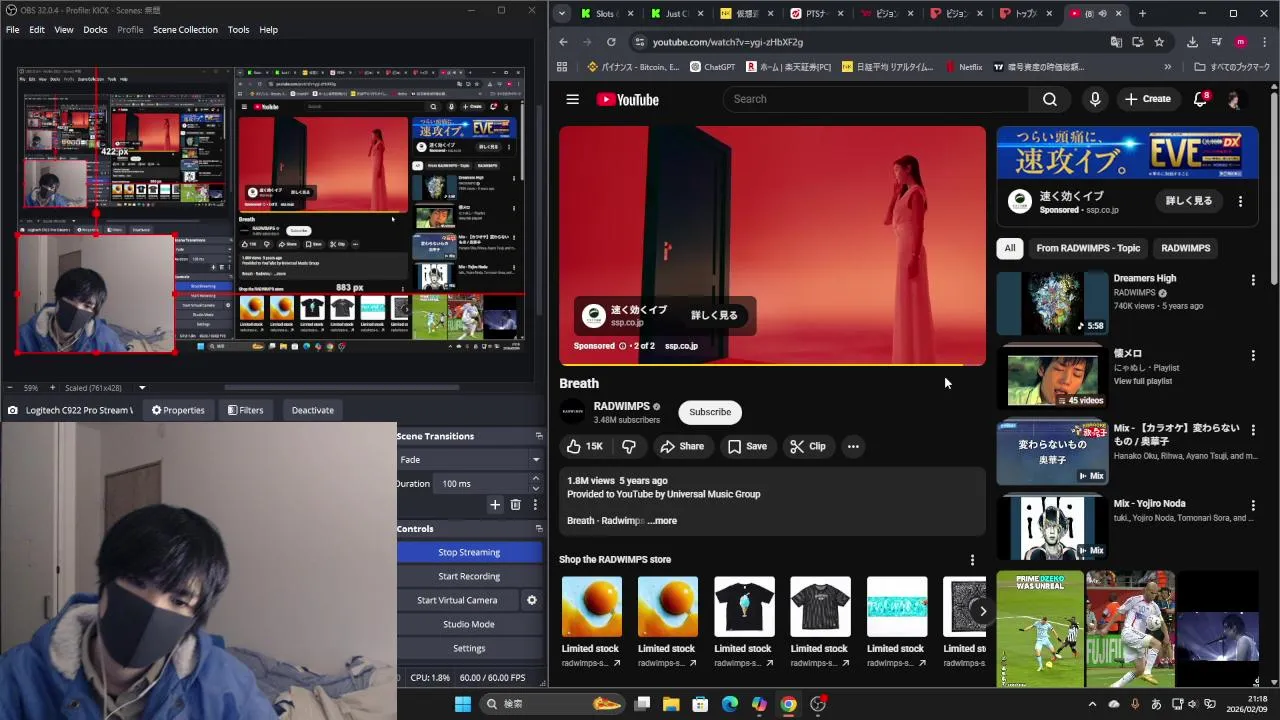Reload the YouTube page in Chrome

[611, 42]
